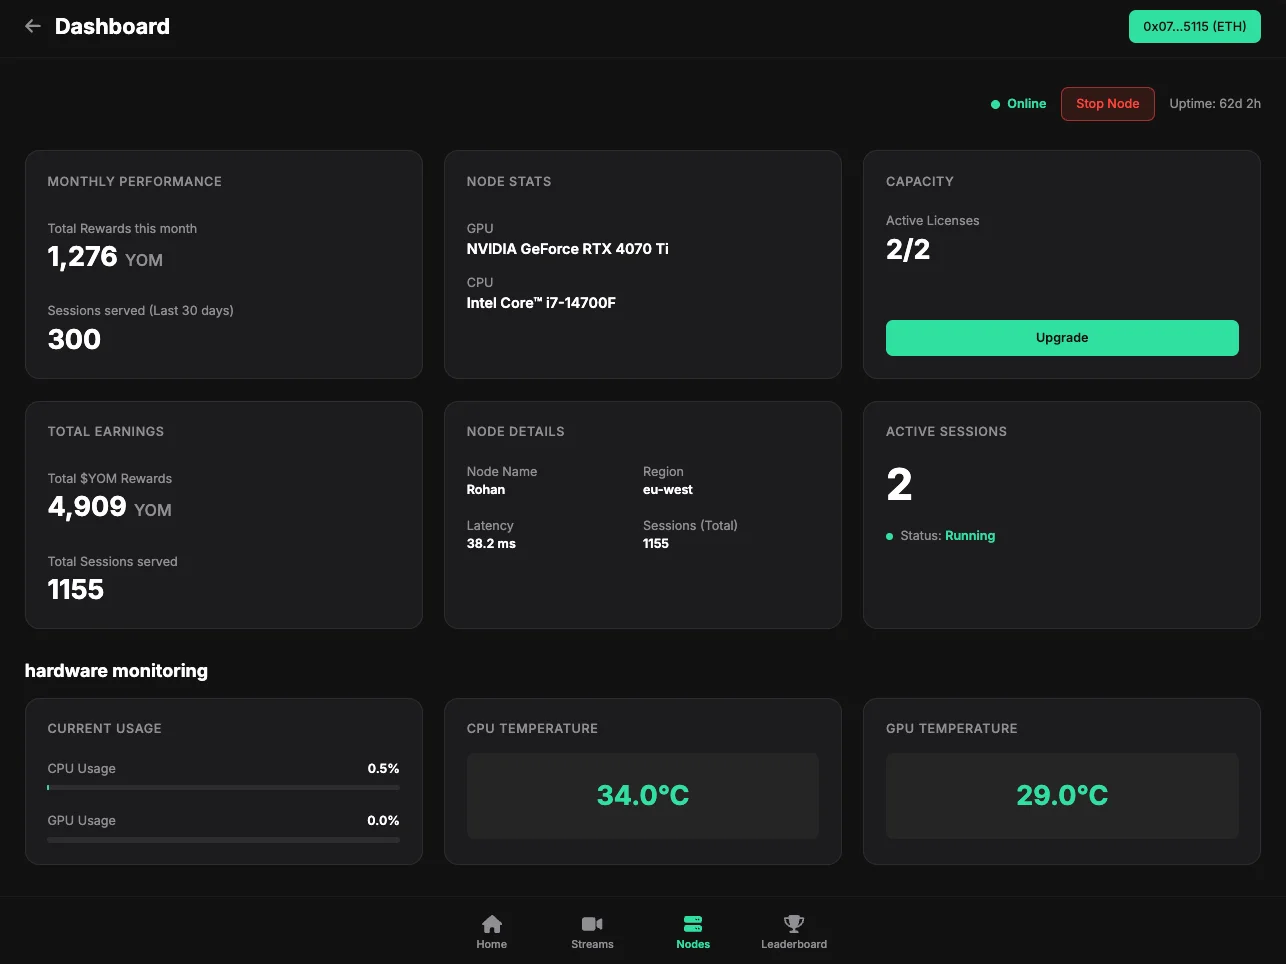Click the Upgrade button in Capacity card
This screenshot has height=964, width=1286.
point(1061,337)
